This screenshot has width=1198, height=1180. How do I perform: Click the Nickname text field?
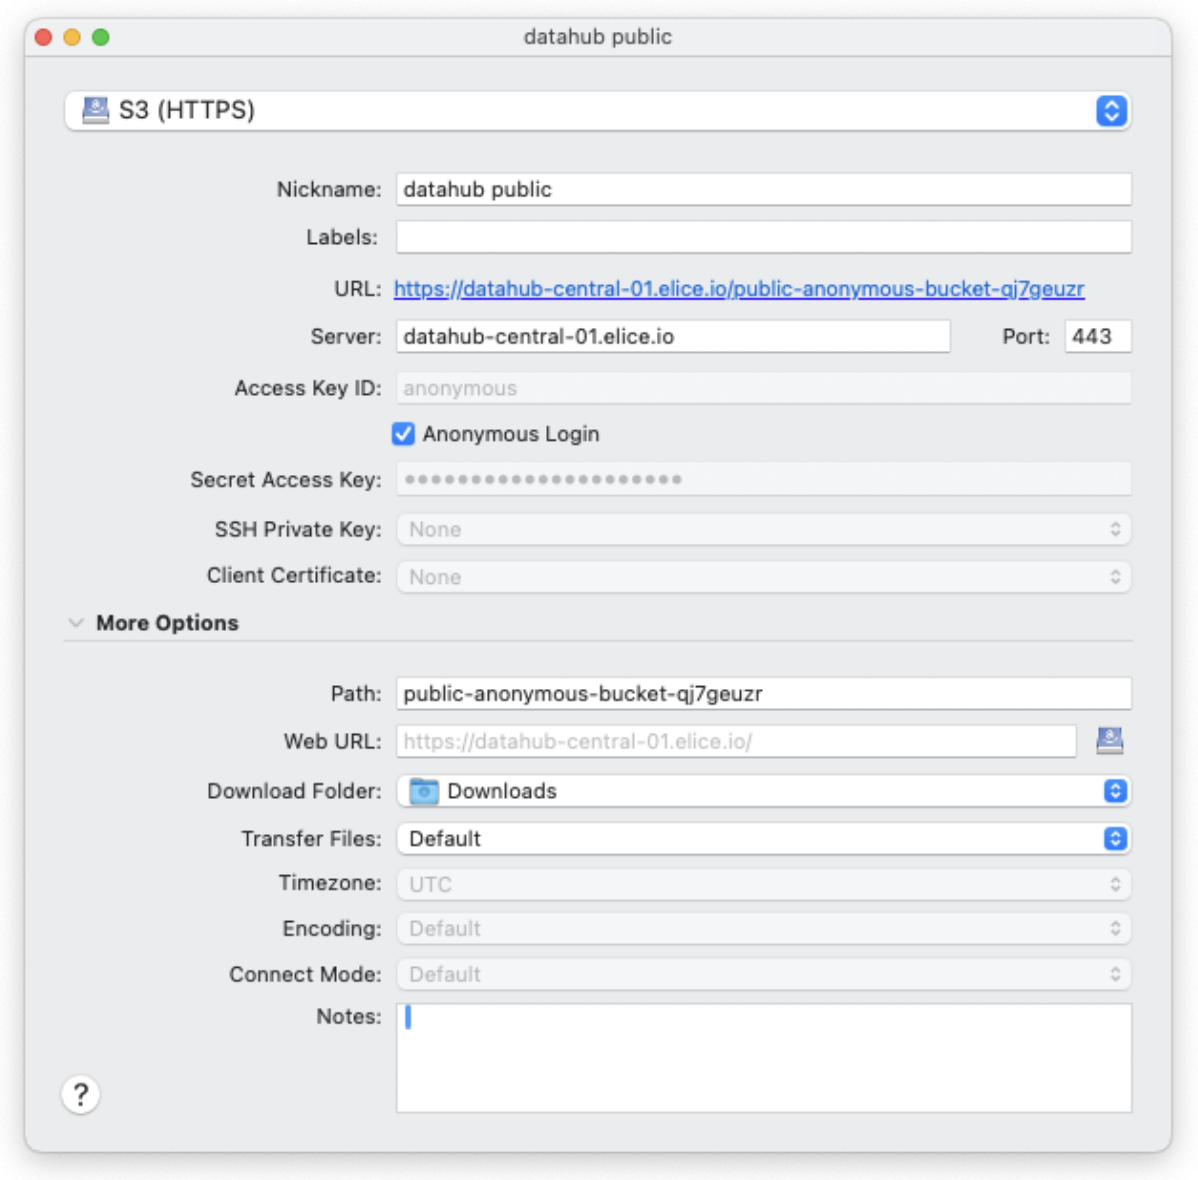(x=763, y=190)
